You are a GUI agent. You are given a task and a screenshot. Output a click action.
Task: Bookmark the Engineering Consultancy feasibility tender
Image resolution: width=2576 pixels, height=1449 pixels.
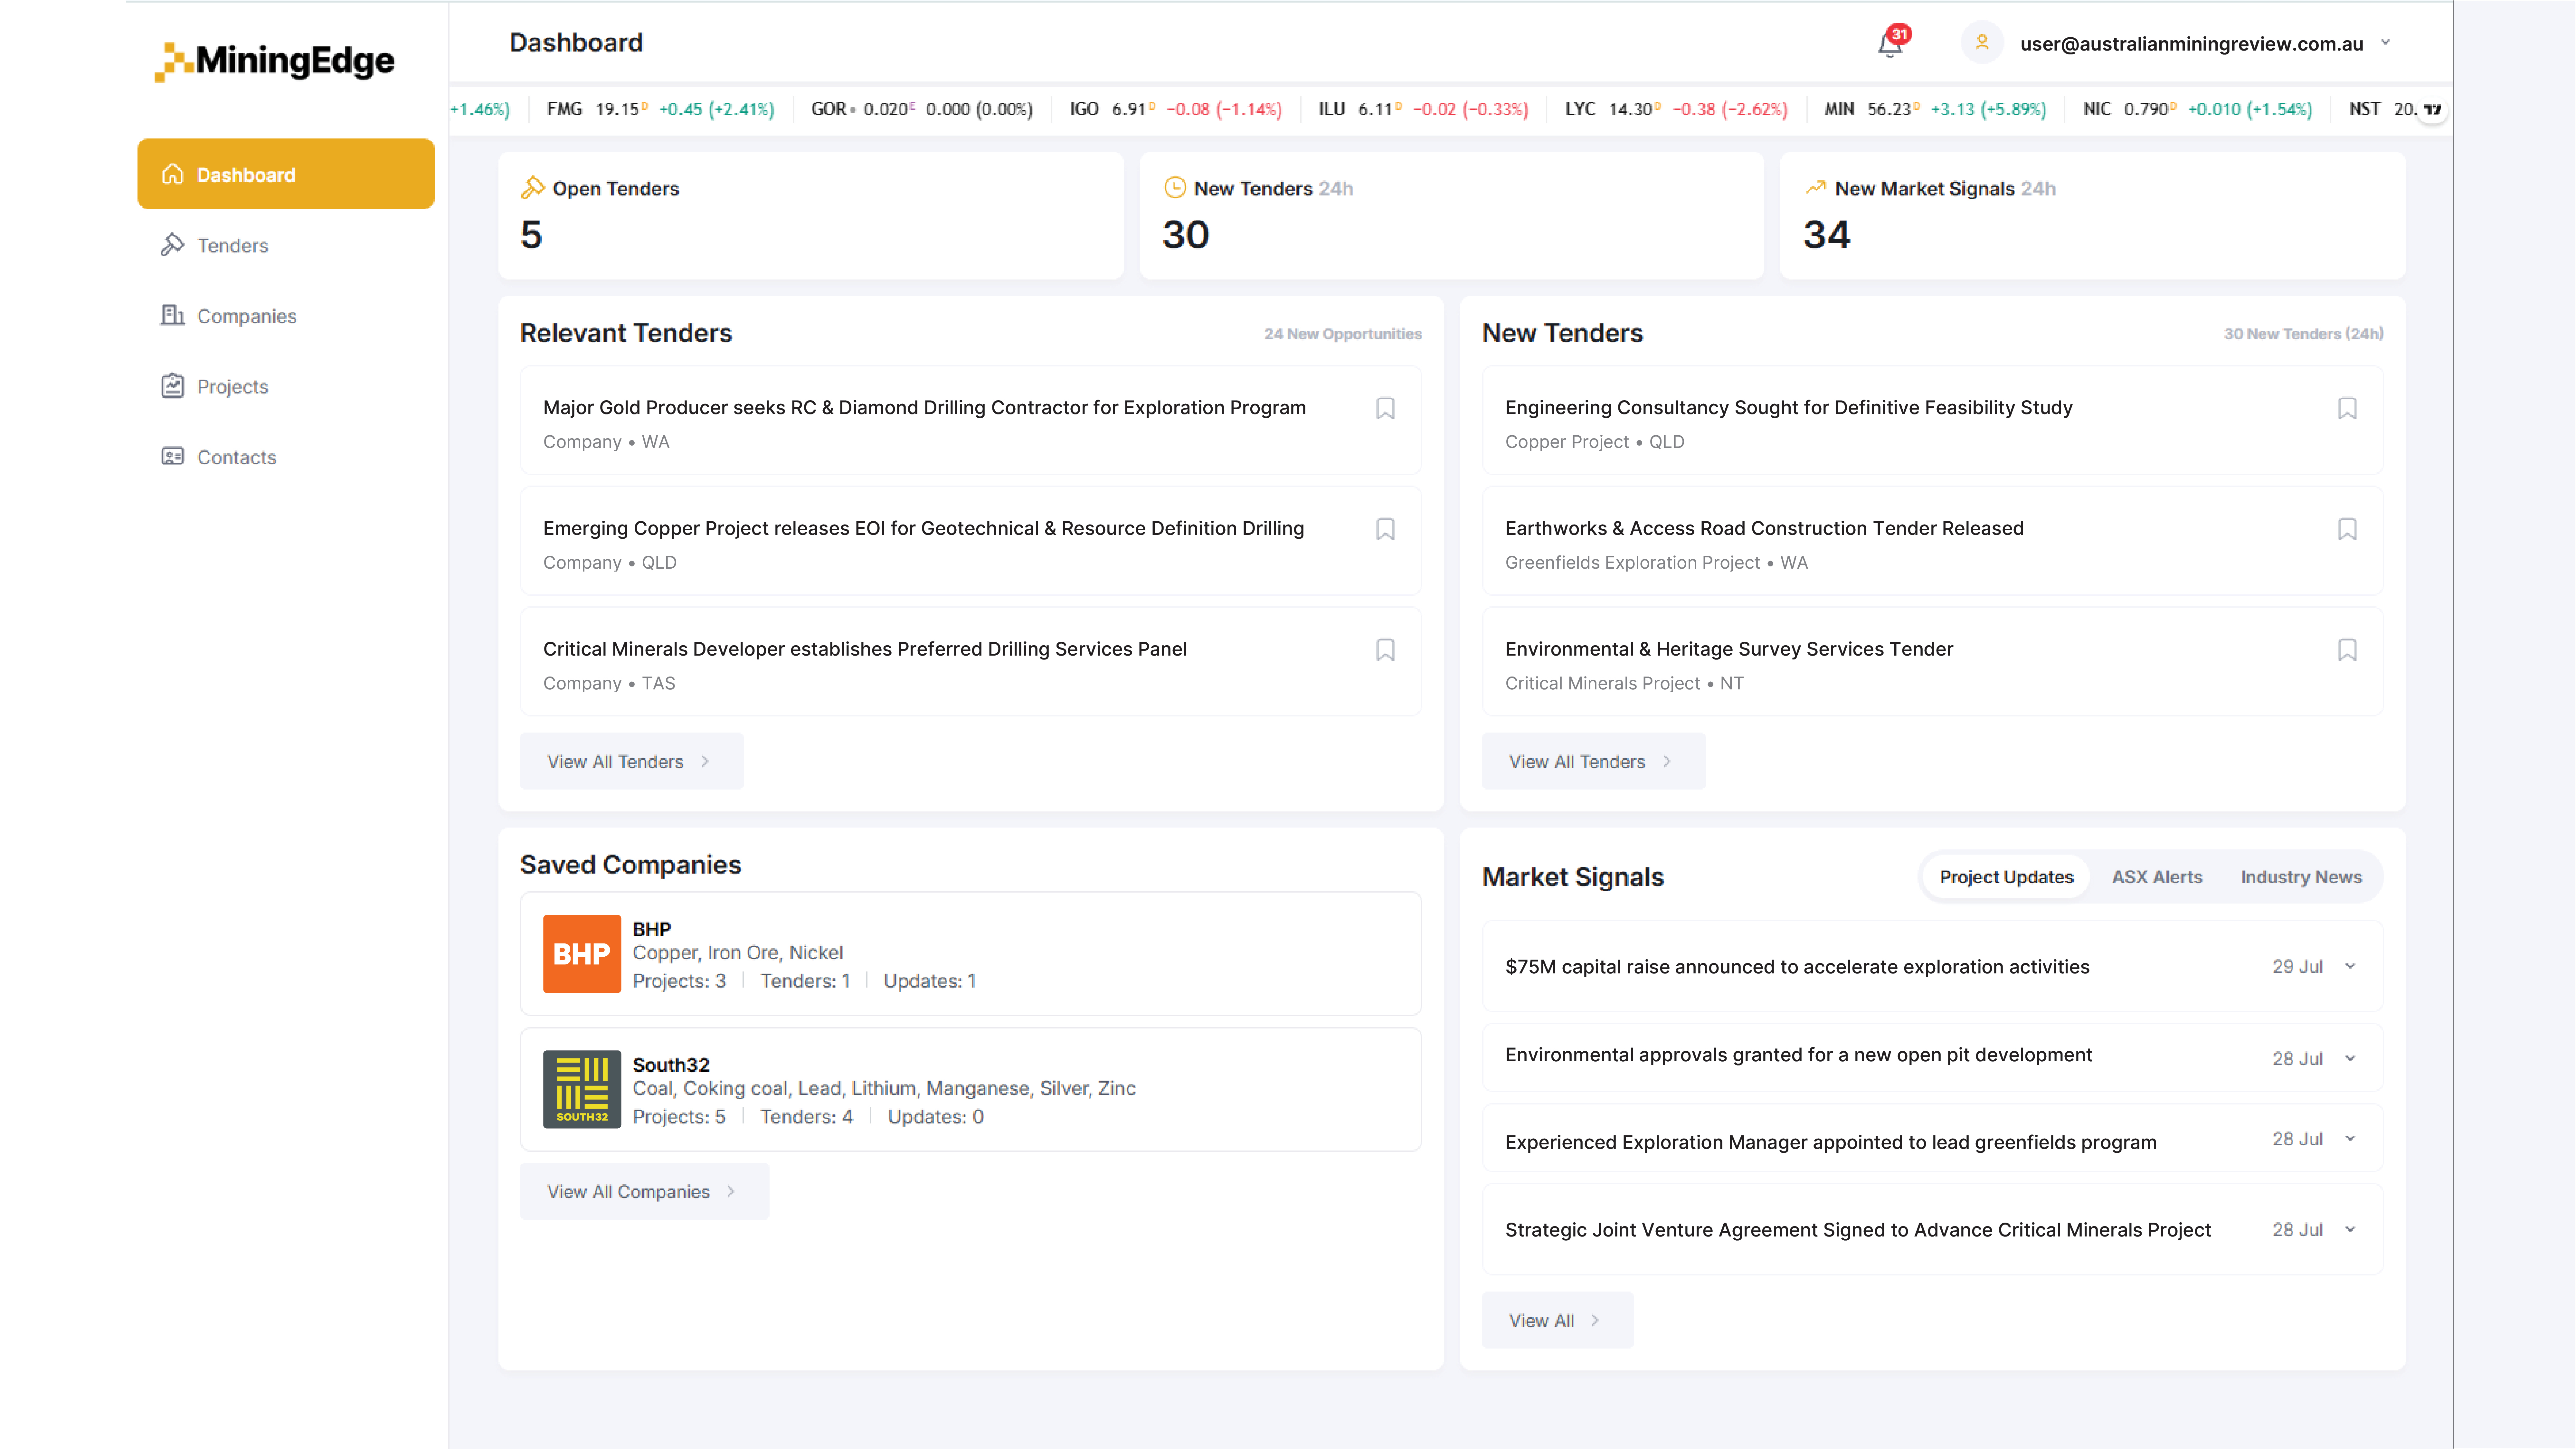(2347, 408)
